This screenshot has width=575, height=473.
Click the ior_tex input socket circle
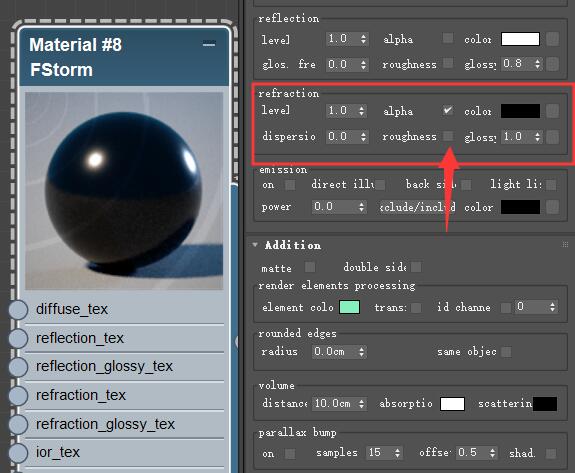click(x=18, y=452)
